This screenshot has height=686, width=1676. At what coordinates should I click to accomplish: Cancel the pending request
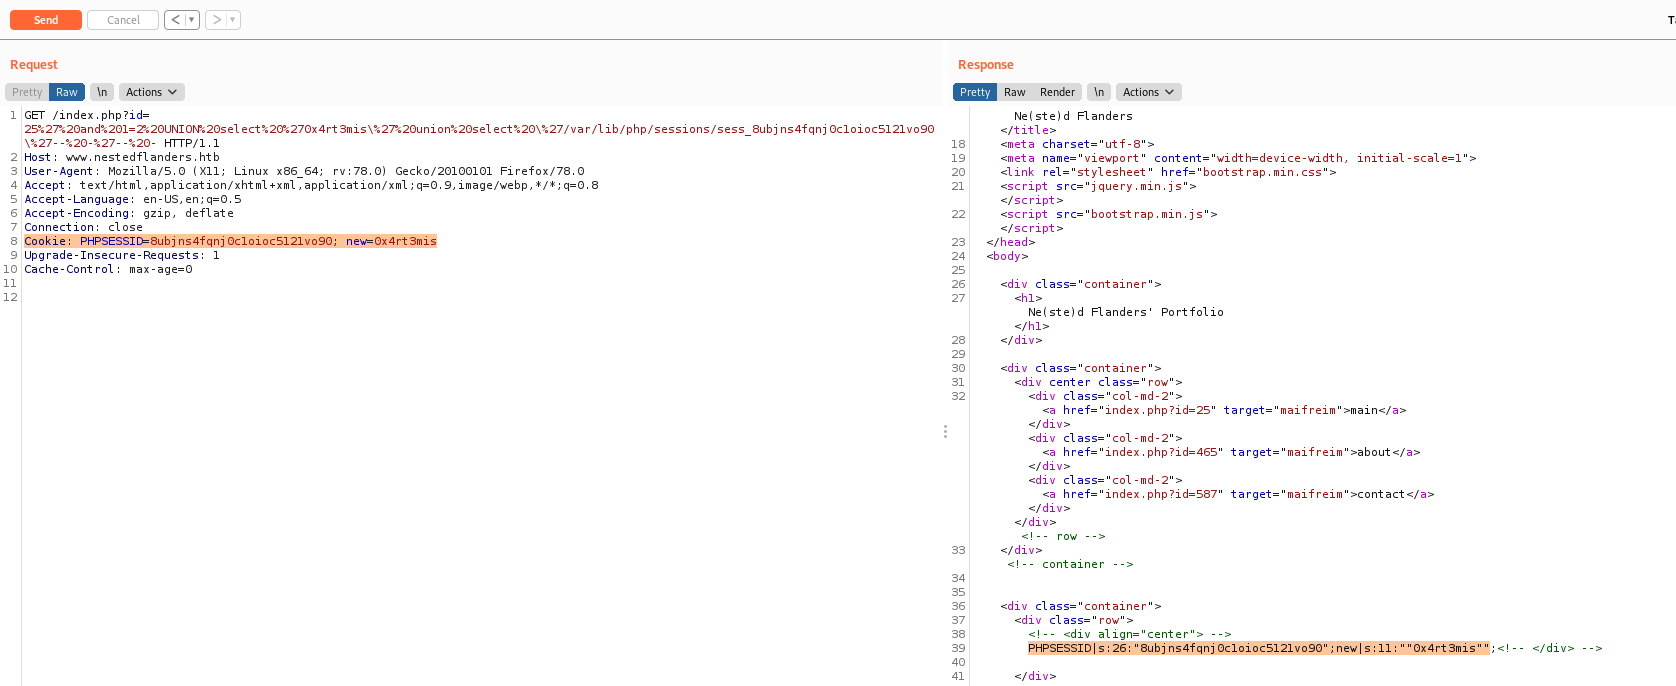(x=123, y=20)
